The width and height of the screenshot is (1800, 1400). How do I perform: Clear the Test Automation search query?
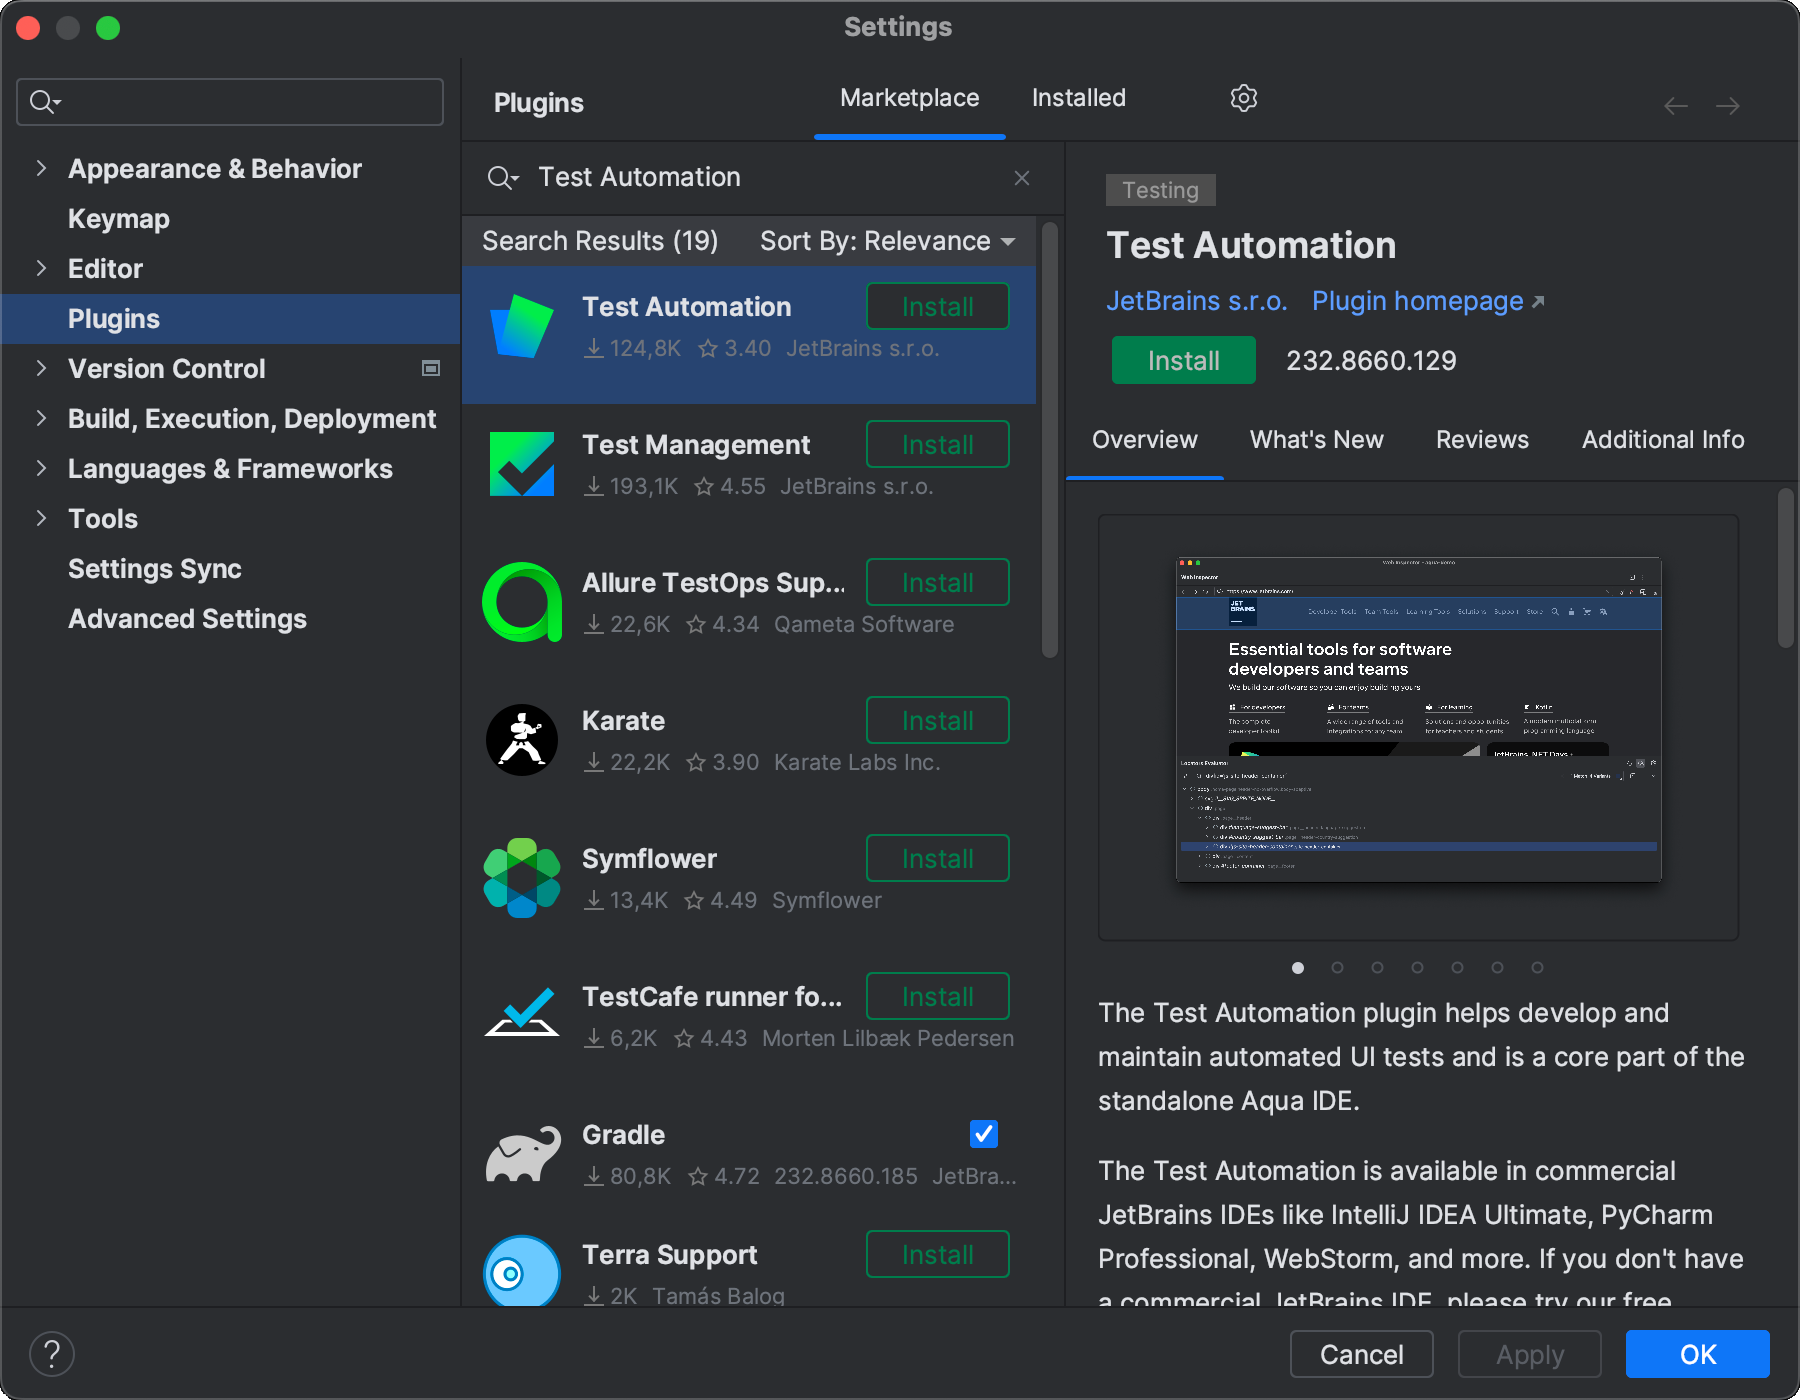coord(1021,177)
